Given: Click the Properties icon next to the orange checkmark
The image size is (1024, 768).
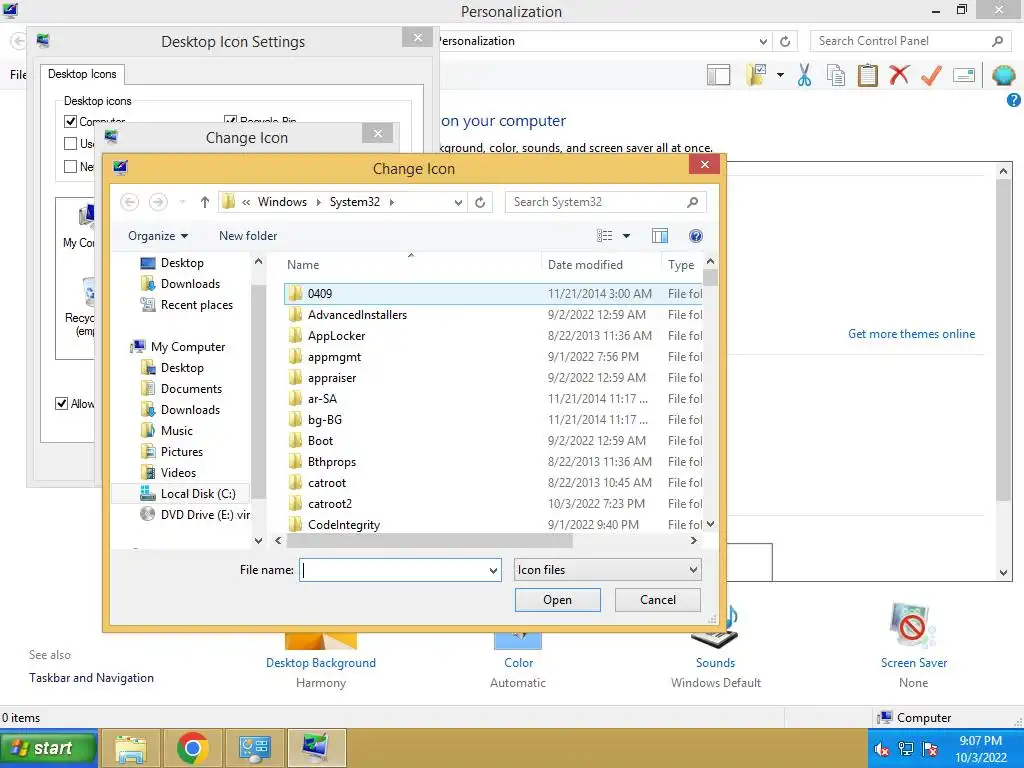Looking at the screenshot, I should coord(964,75).
